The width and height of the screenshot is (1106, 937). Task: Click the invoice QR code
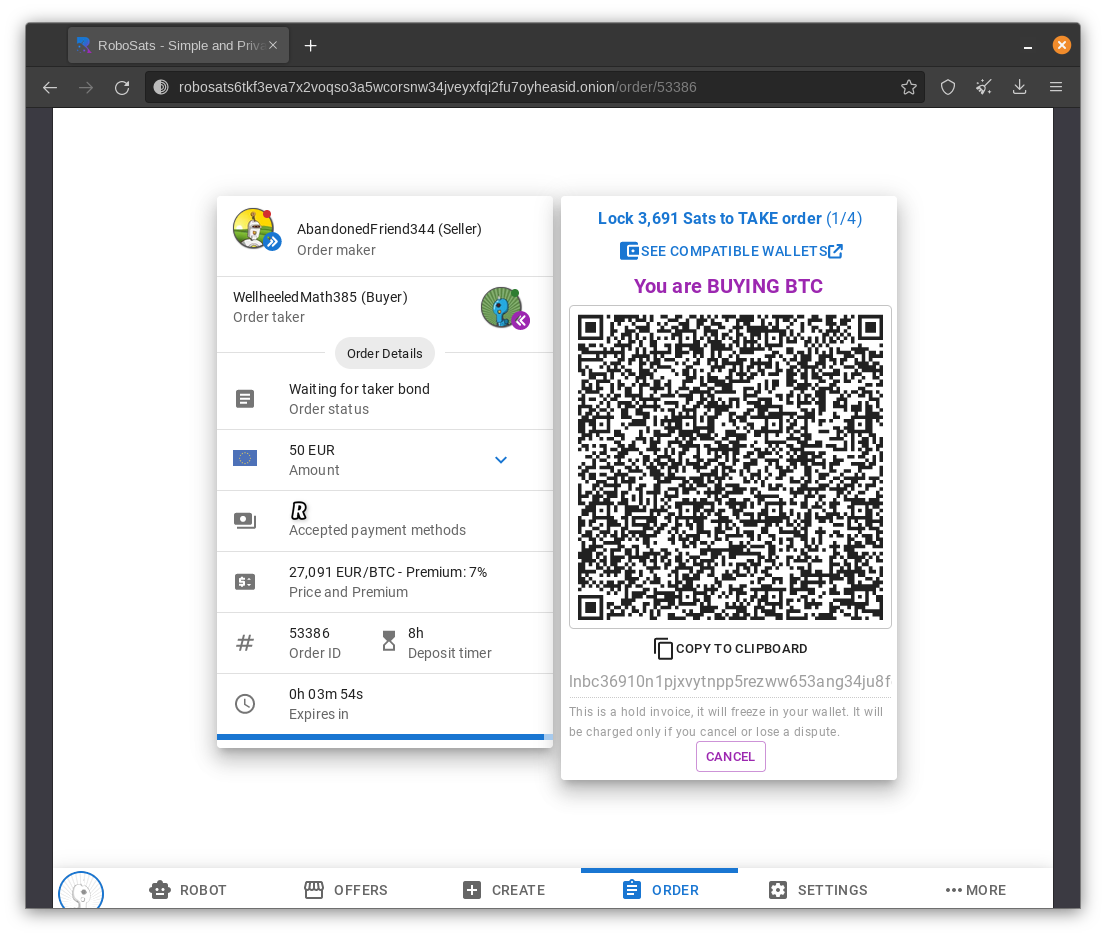click(x=730, y=467)
